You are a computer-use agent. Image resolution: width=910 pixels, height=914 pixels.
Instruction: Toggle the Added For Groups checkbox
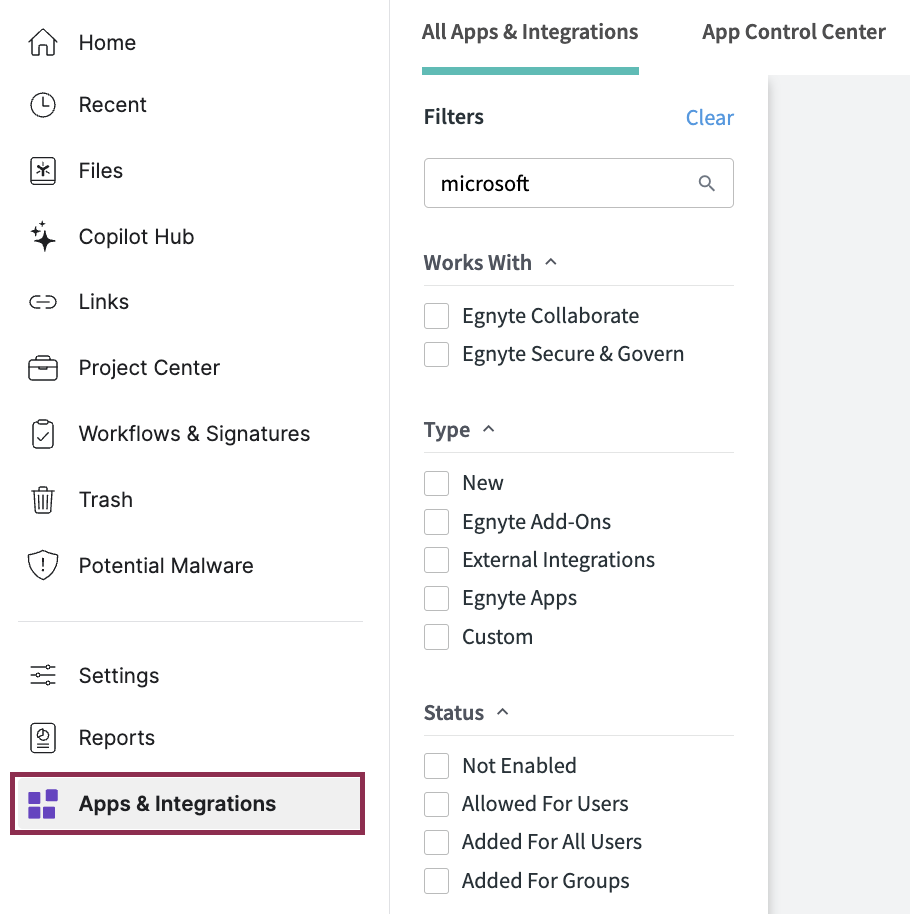(x=437, y=881)
